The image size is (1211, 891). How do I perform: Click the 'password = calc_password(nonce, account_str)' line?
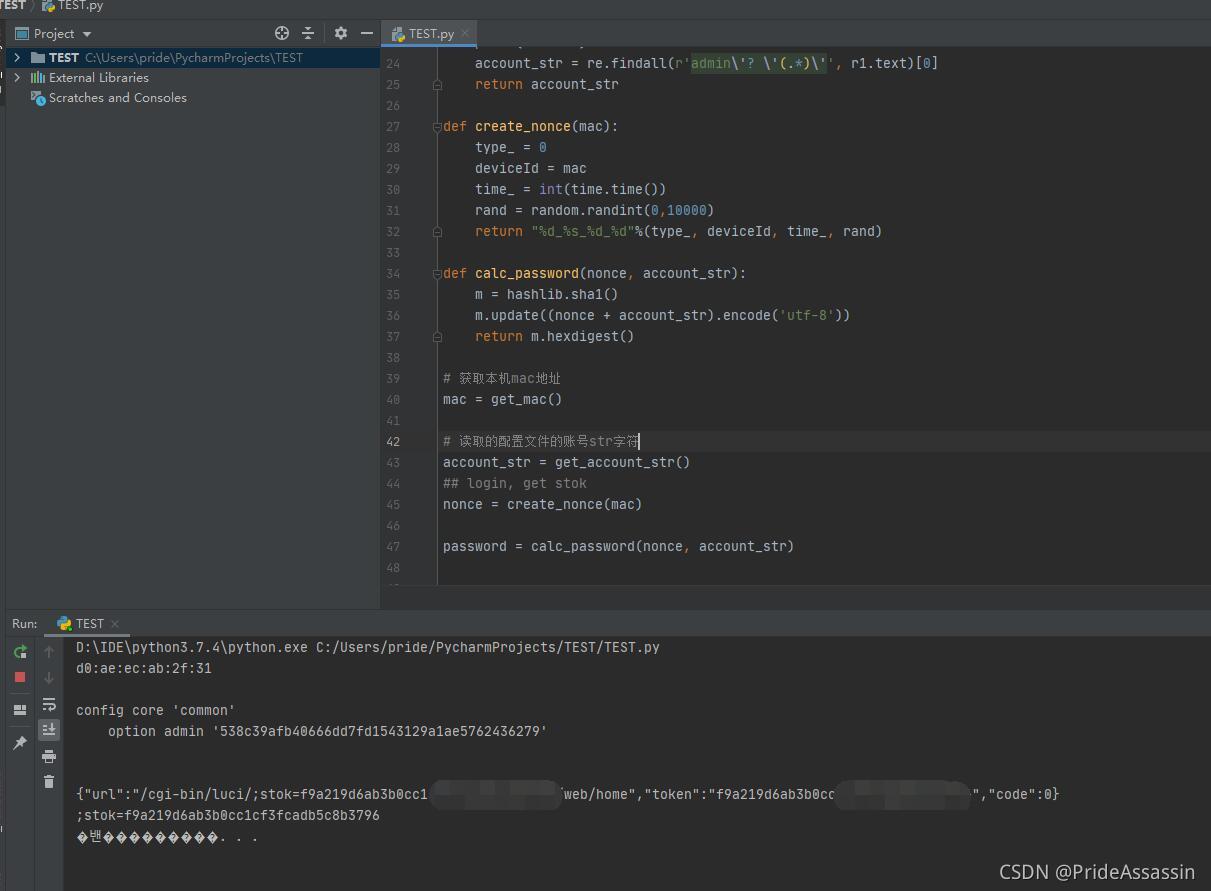coord(618,546)
